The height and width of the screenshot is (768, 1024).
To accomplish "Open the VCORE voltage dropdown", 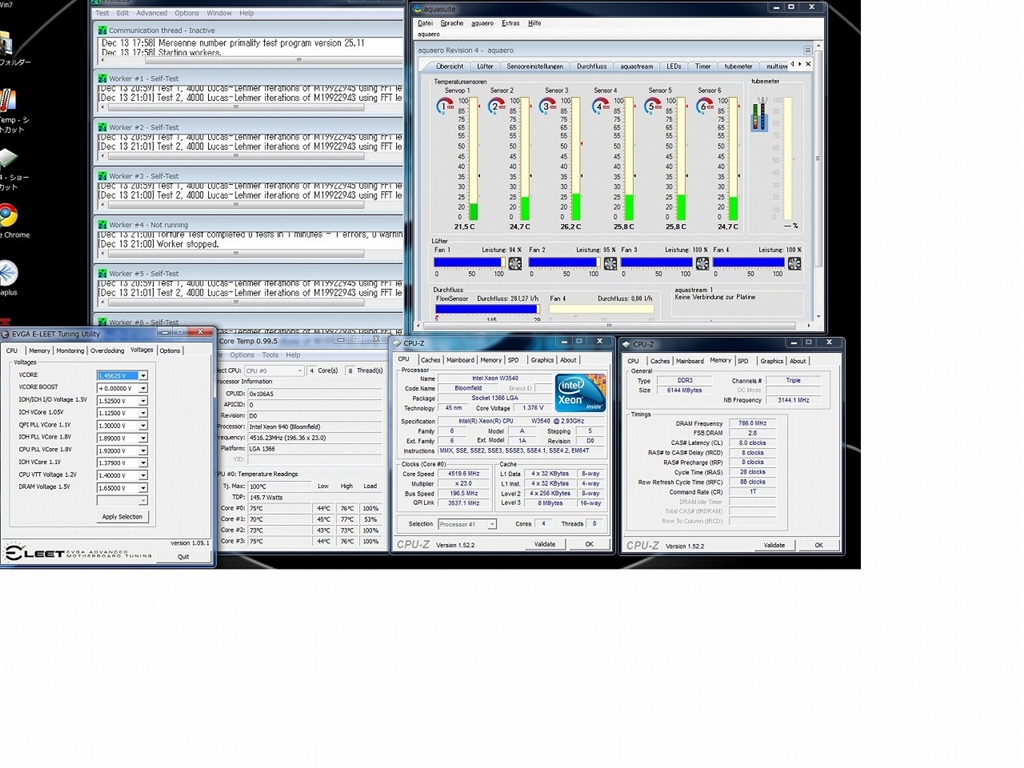I will (143, 376).
